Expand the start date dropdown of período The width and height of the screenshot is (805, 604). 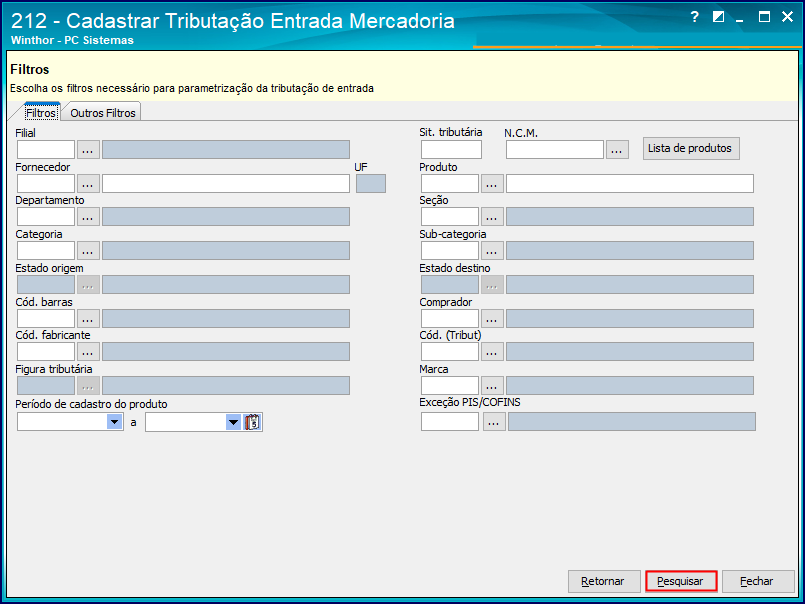[114, 422]
